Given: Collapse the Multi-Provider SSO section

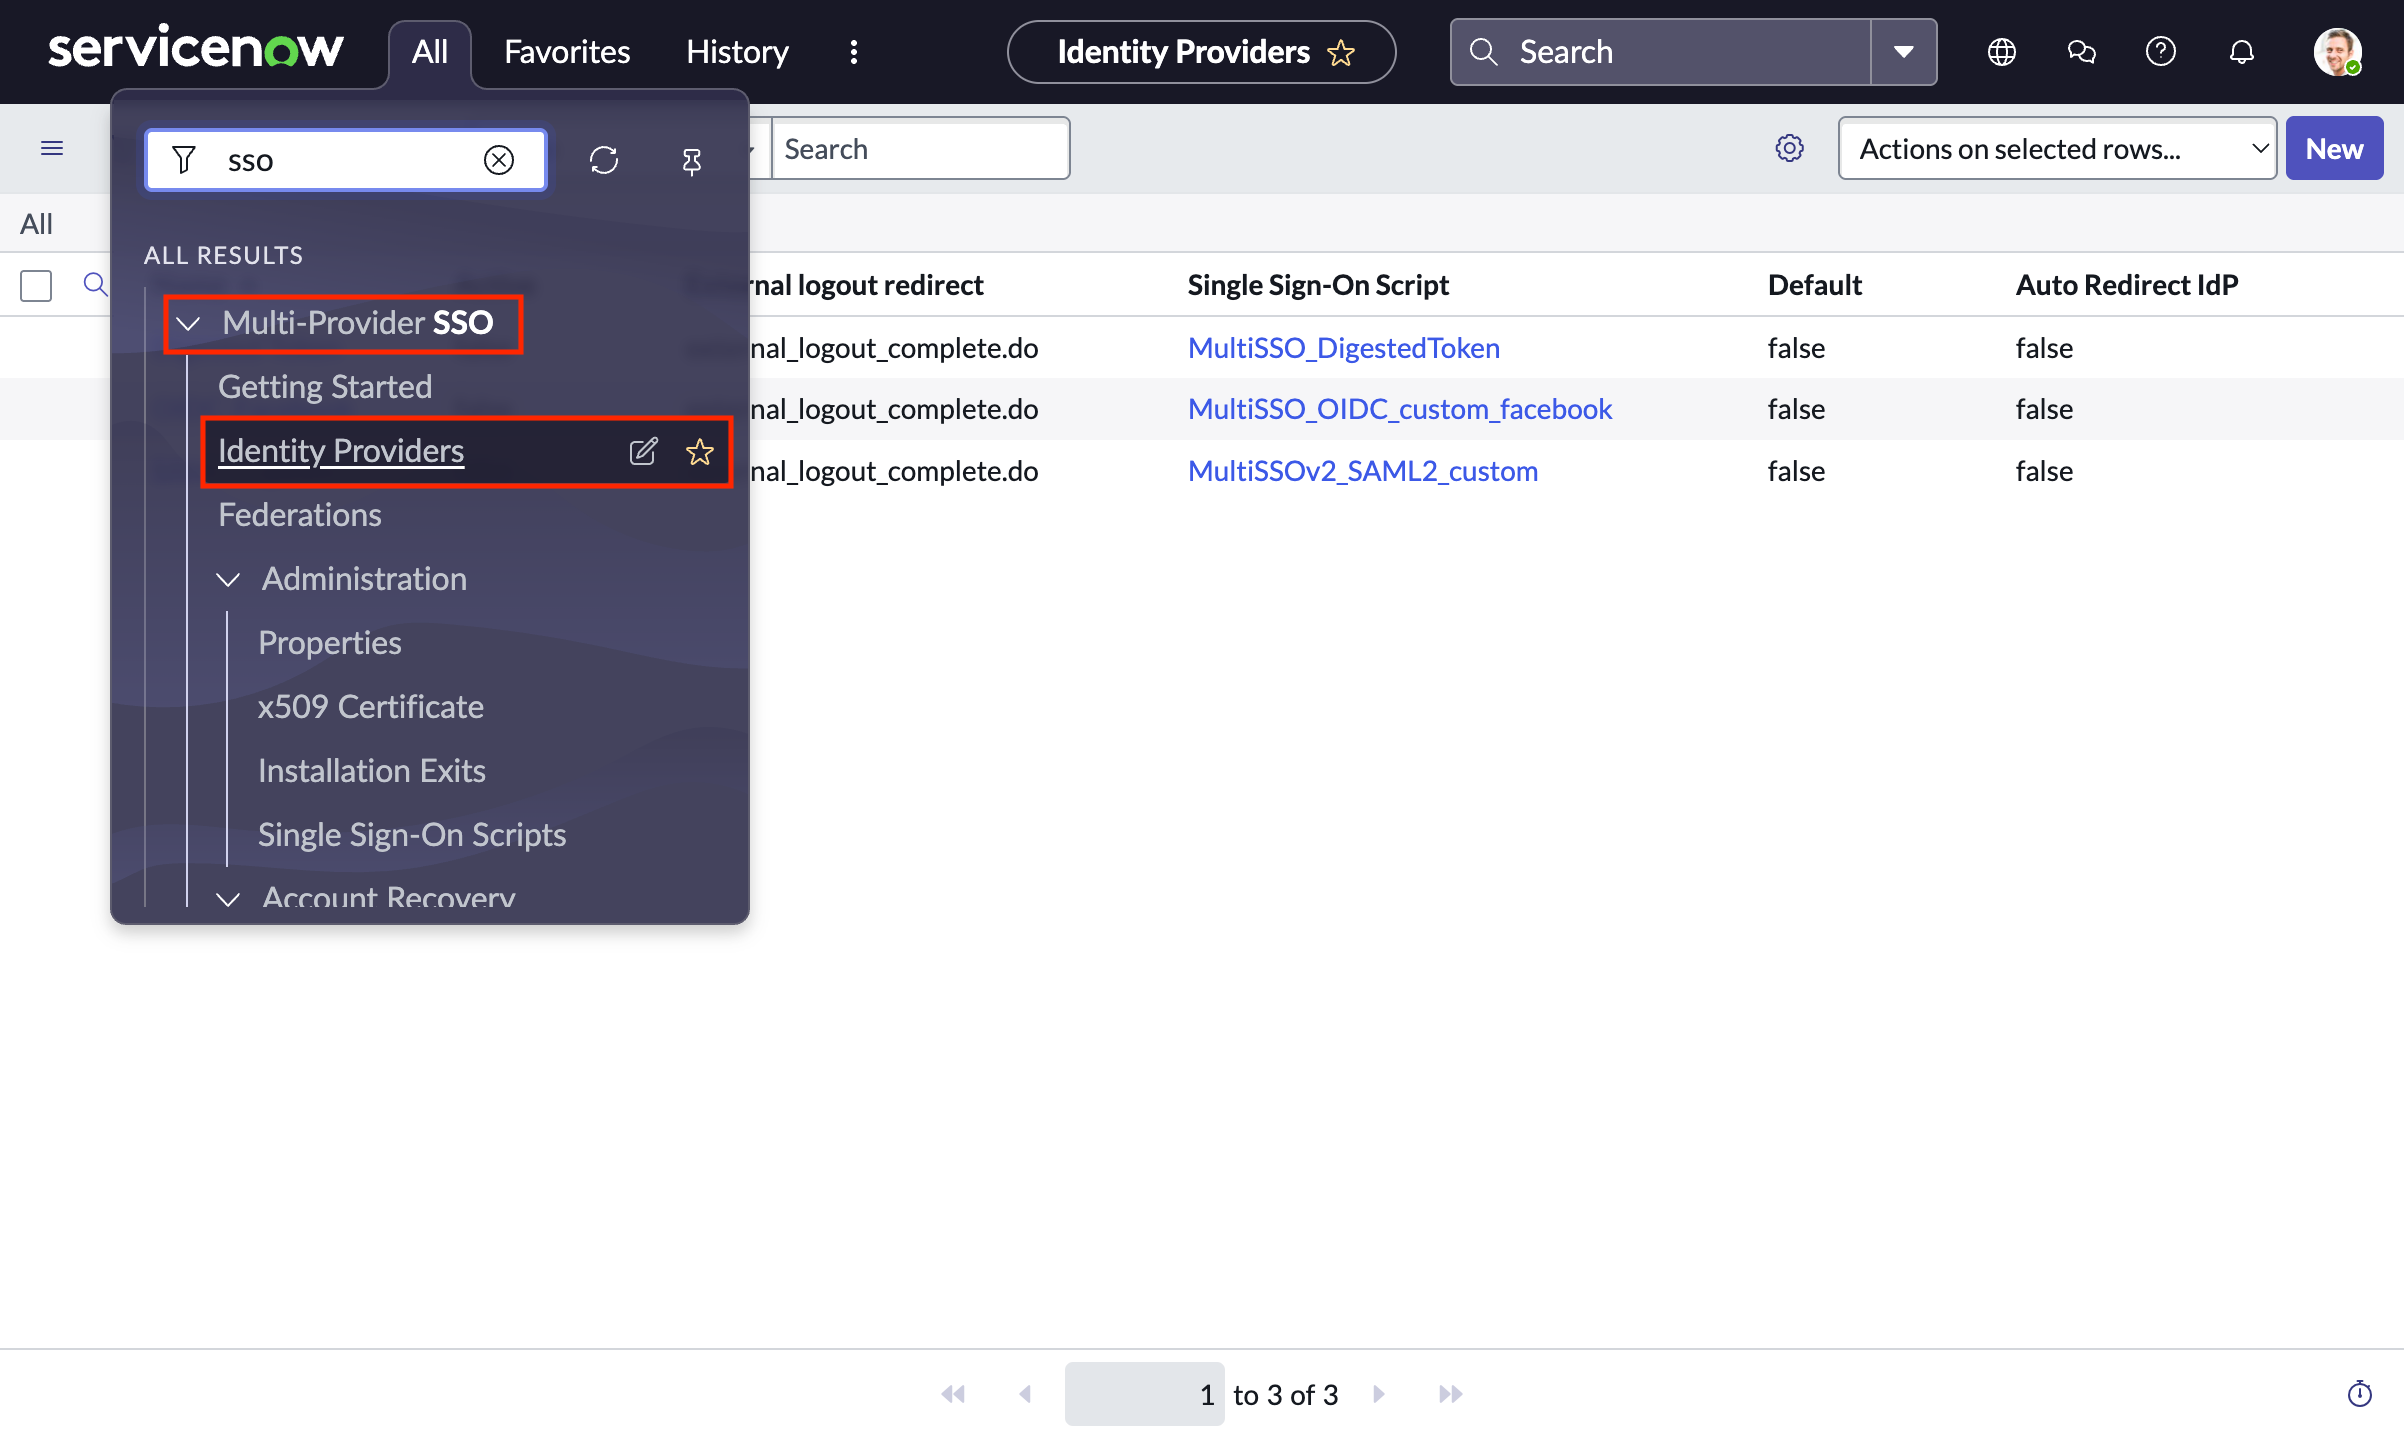Looking at the screenshot, I should coord(188,323).
